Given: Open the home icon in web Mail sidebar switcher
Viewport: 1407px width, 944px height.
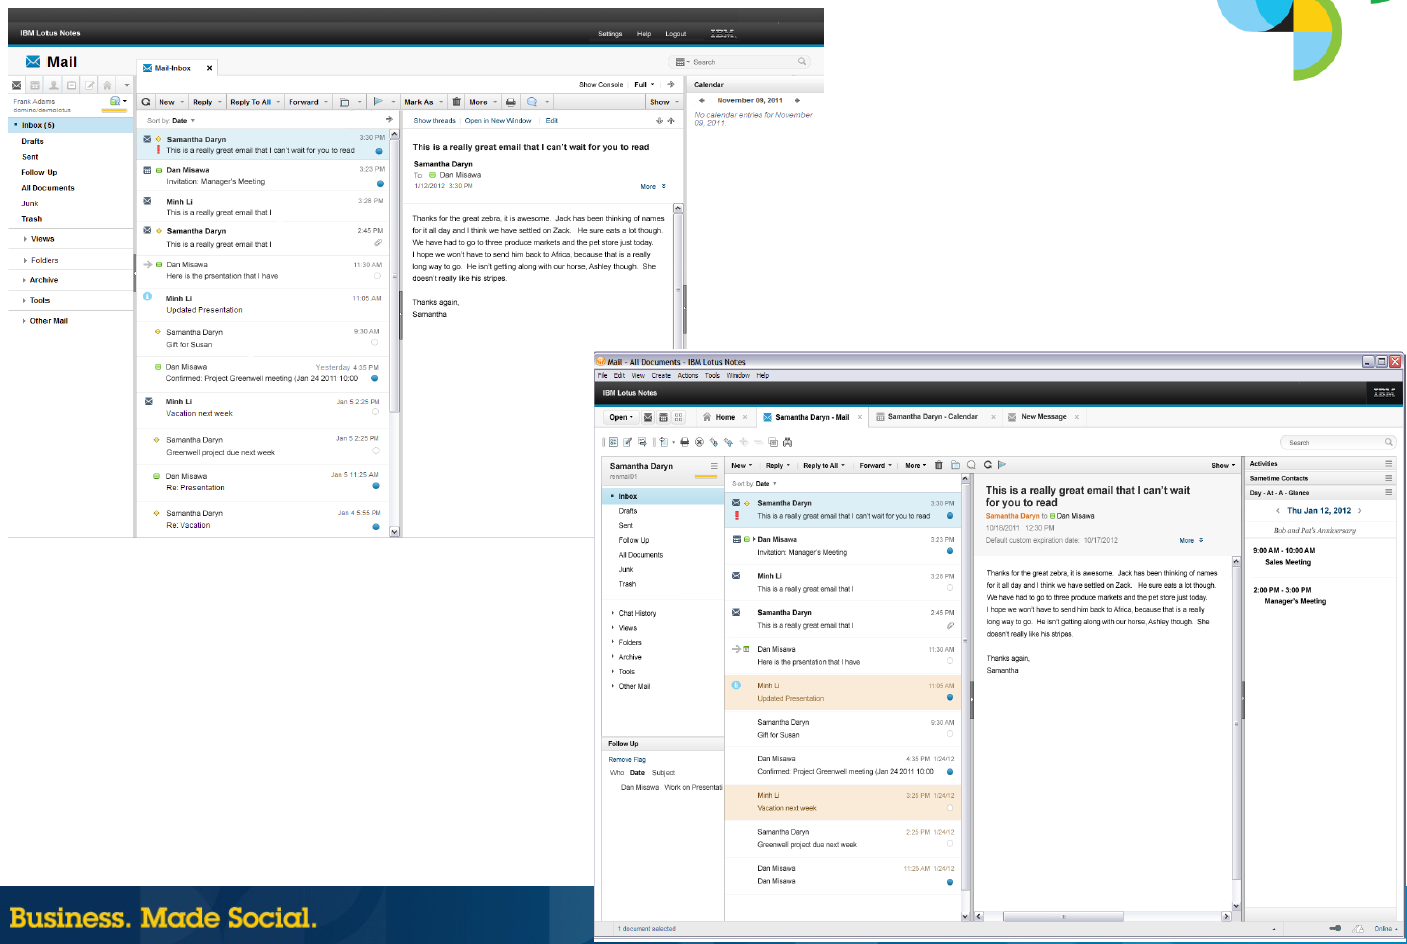Looking at the screenshot, I should (x=107, y=85).
